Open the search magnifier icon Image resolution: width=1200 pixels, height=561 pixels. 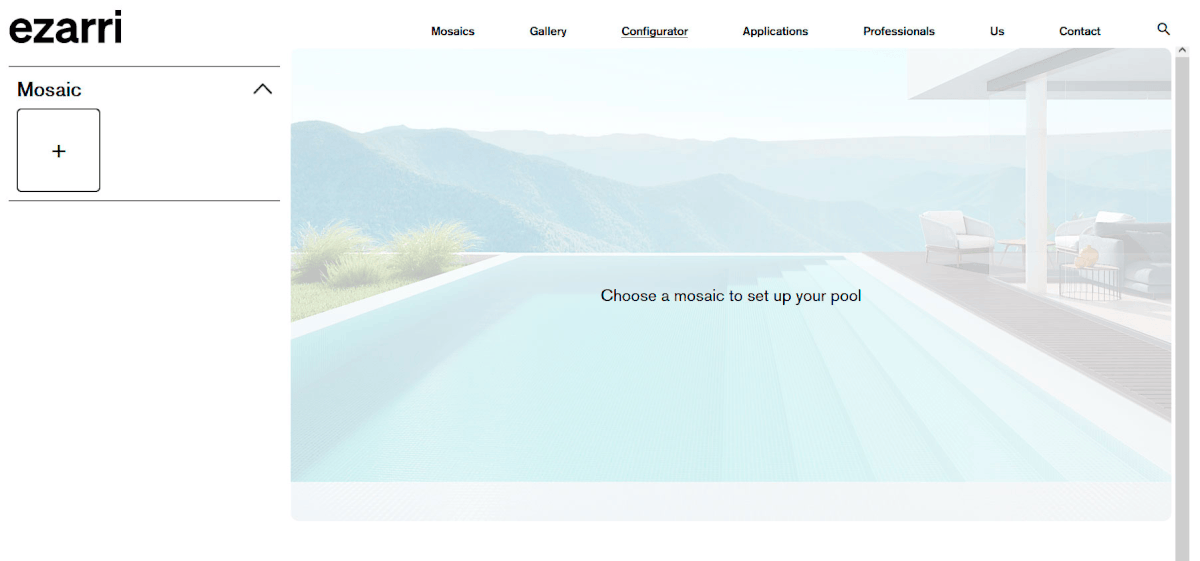click(1163, 30)
